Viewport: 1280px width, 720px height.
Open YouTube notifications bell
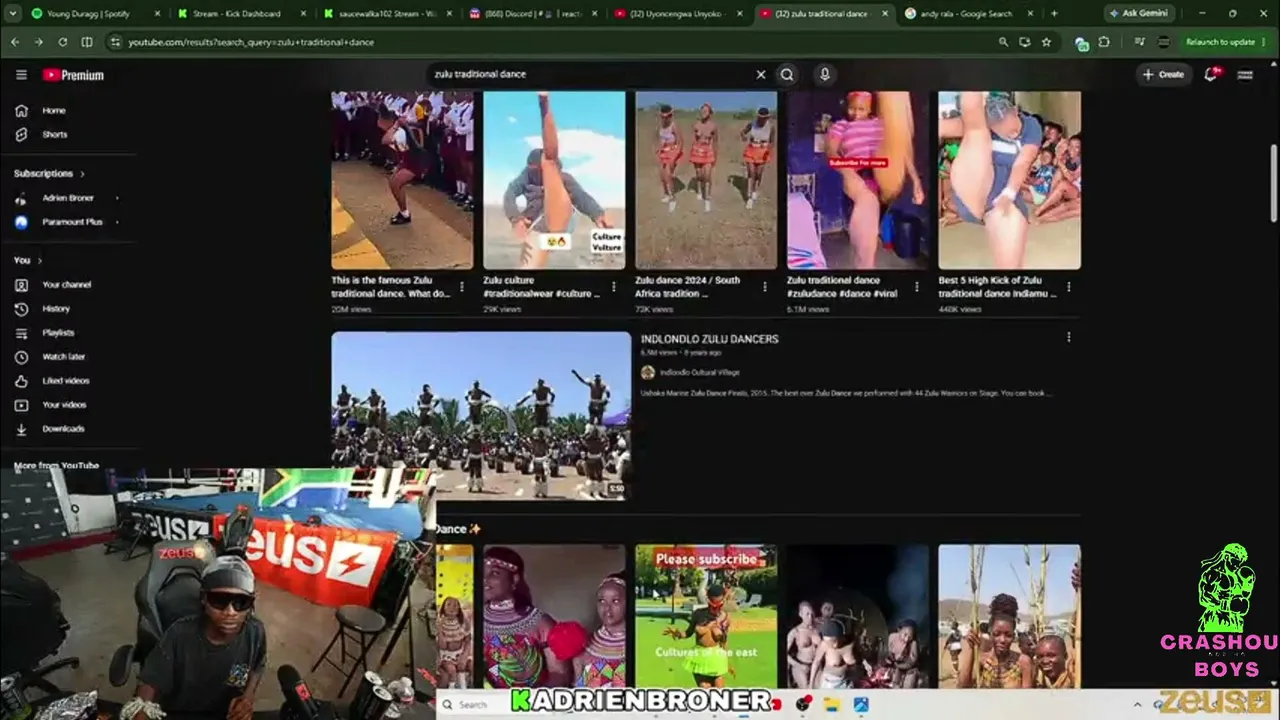tap(1212, 74)
